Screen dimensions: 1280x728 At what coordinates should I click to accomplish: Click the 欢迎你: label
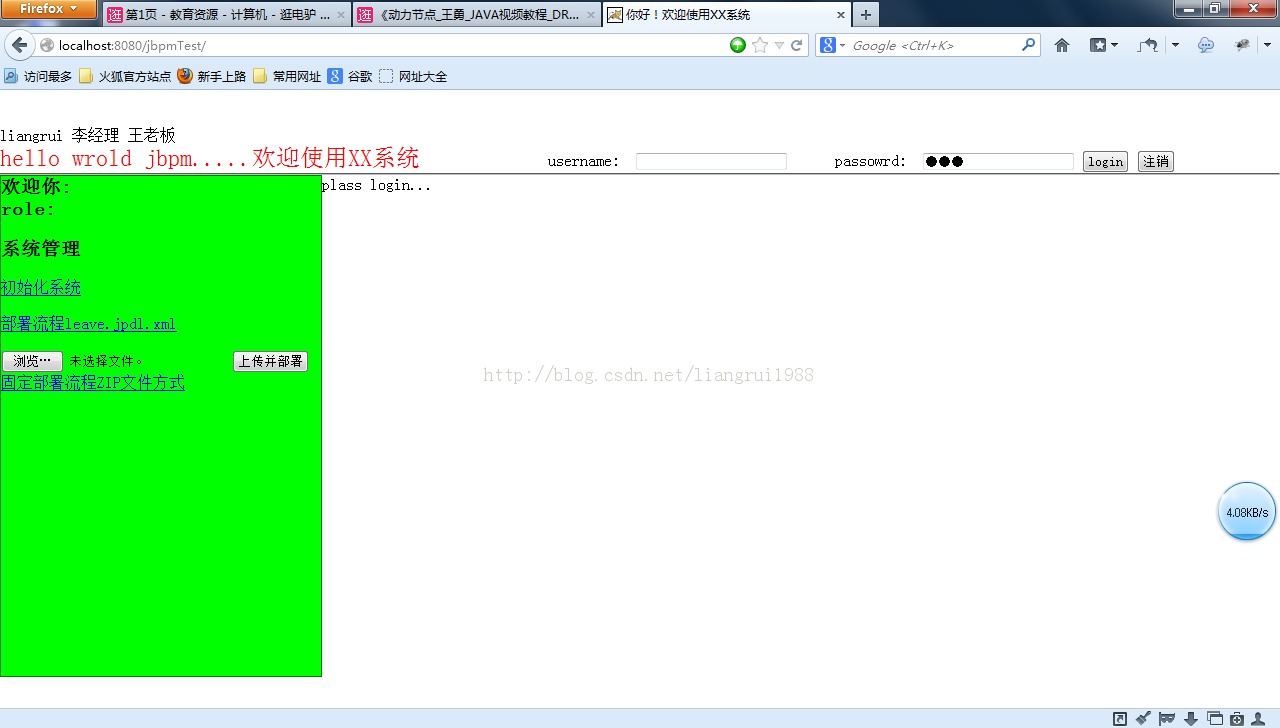coord(37,186)
